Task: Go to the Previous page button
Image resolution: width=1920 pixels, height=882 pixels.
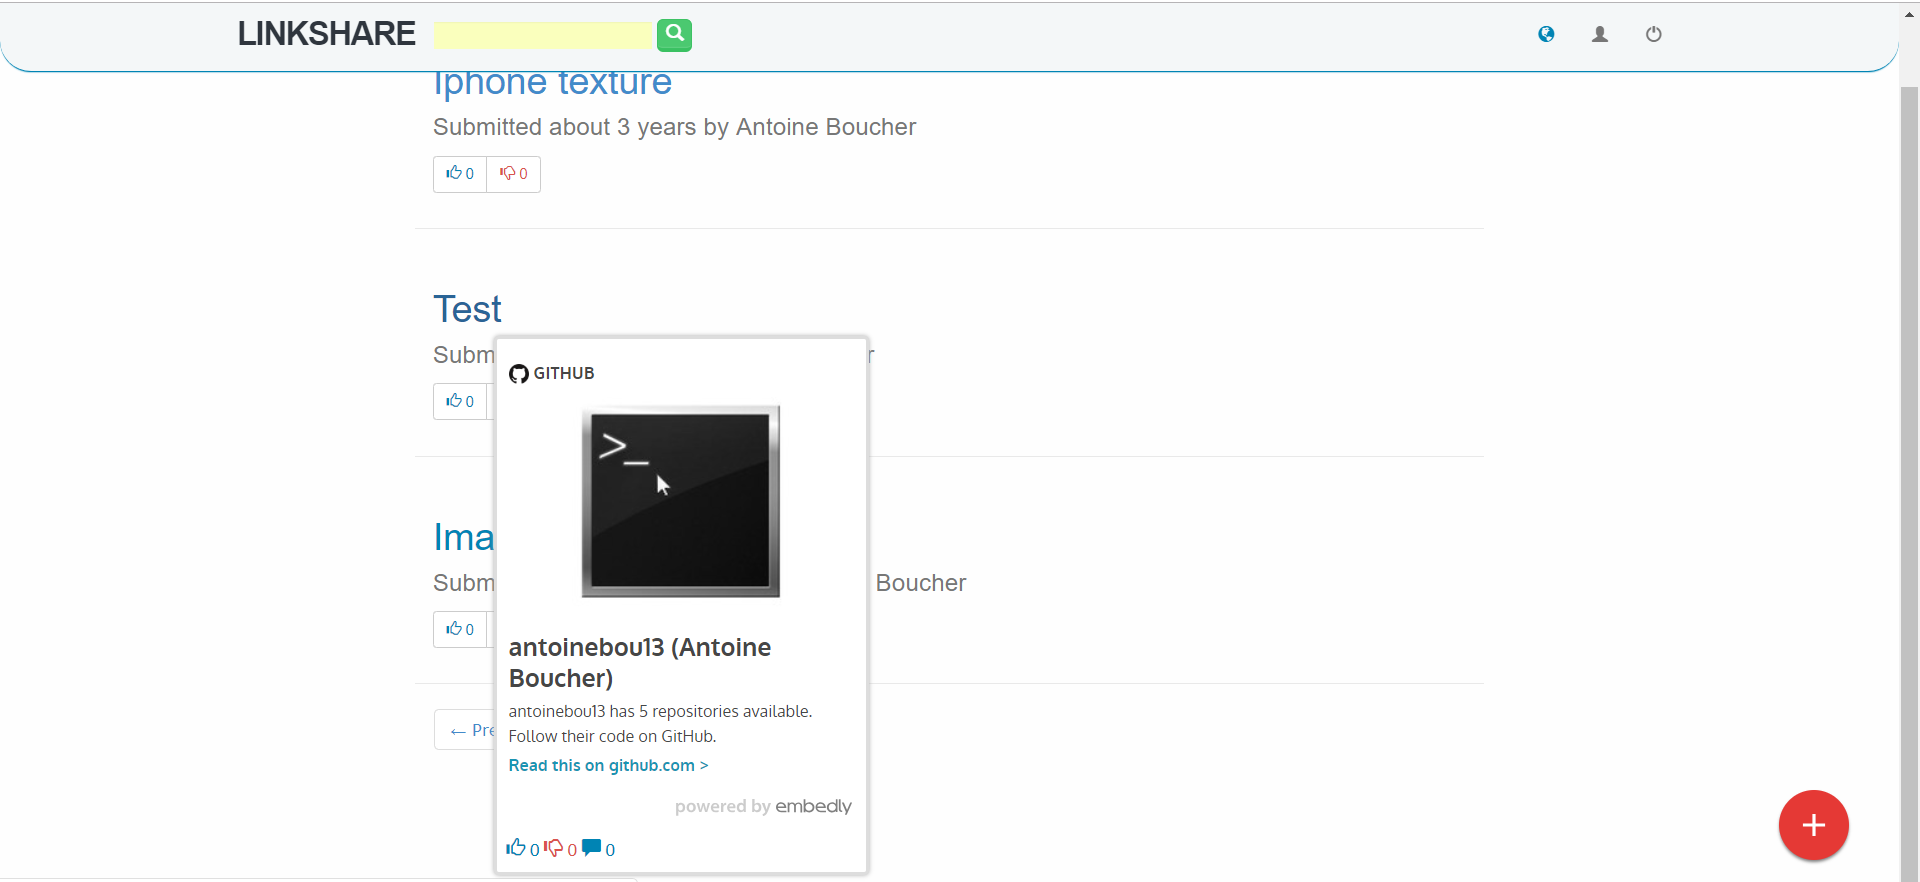Action: click(465, 730)
